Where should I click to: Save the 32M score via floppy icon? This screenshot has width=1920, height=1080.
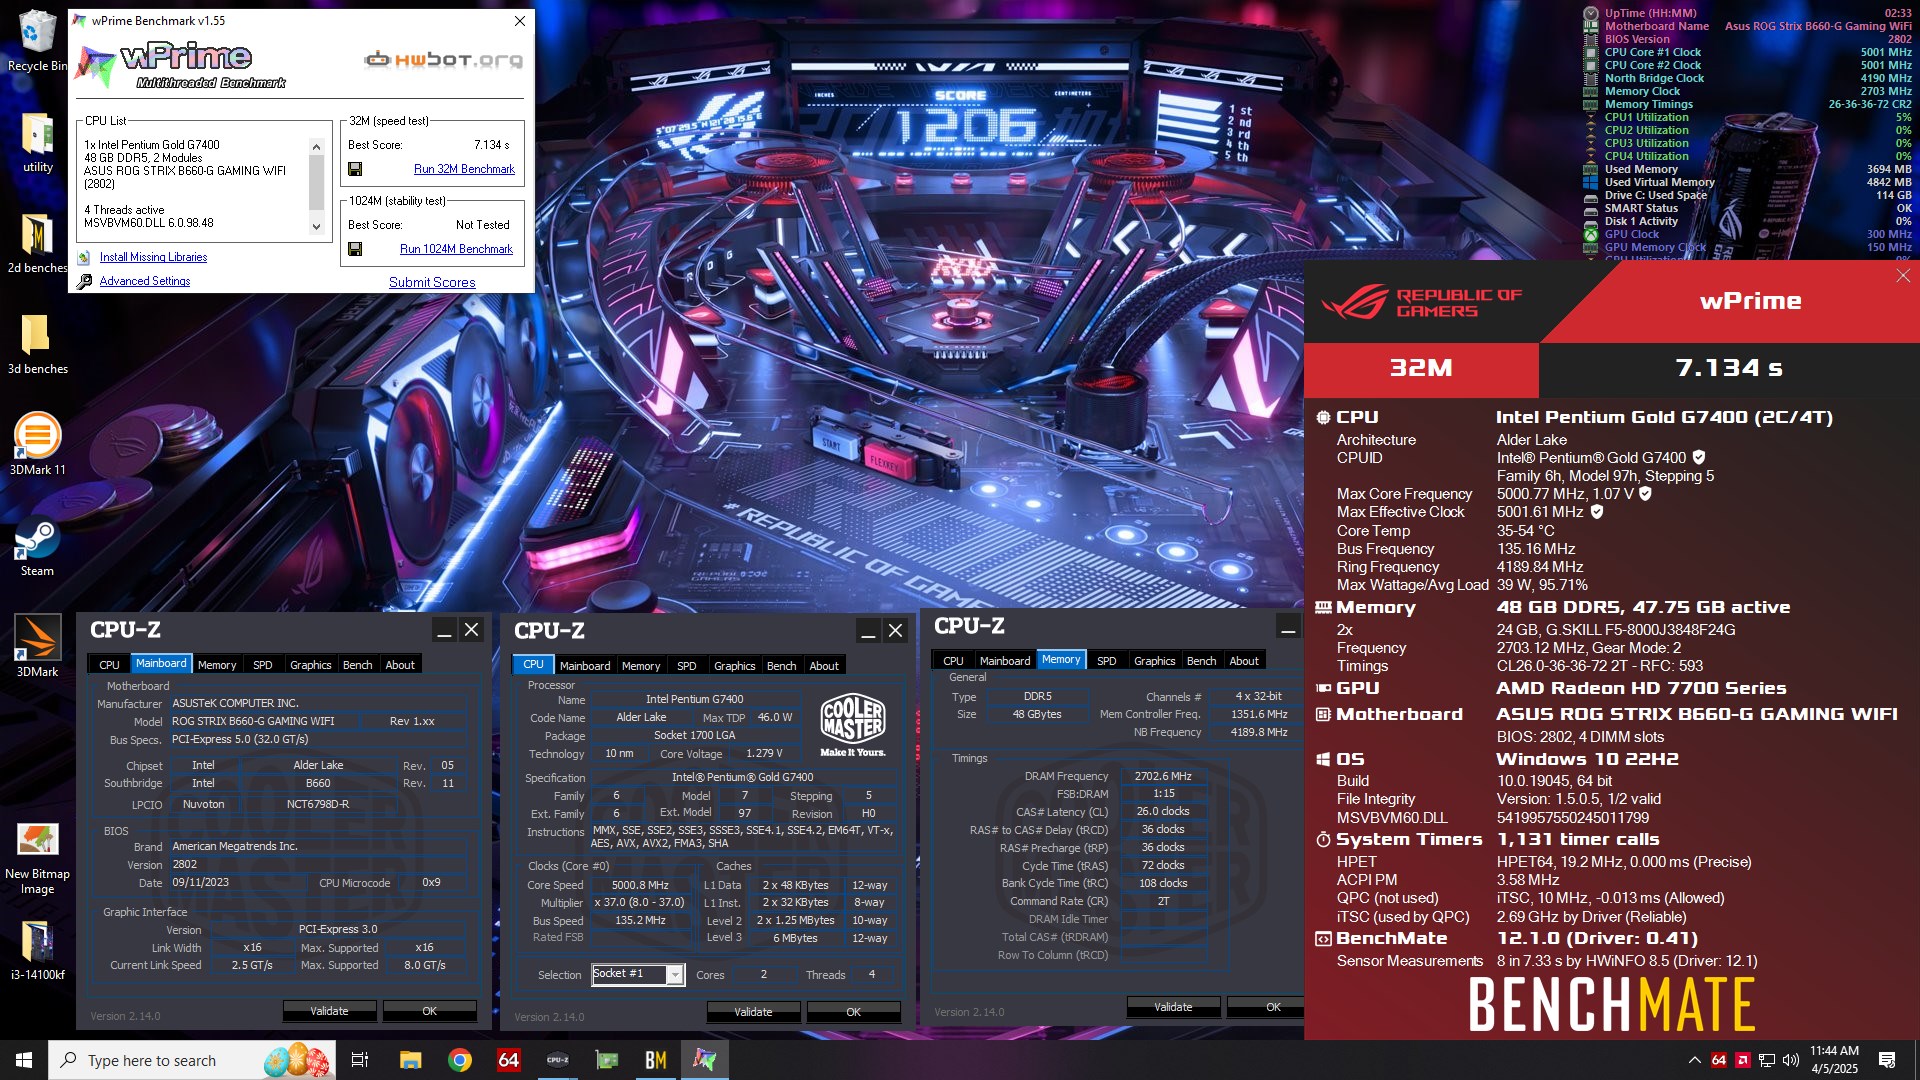355,169
